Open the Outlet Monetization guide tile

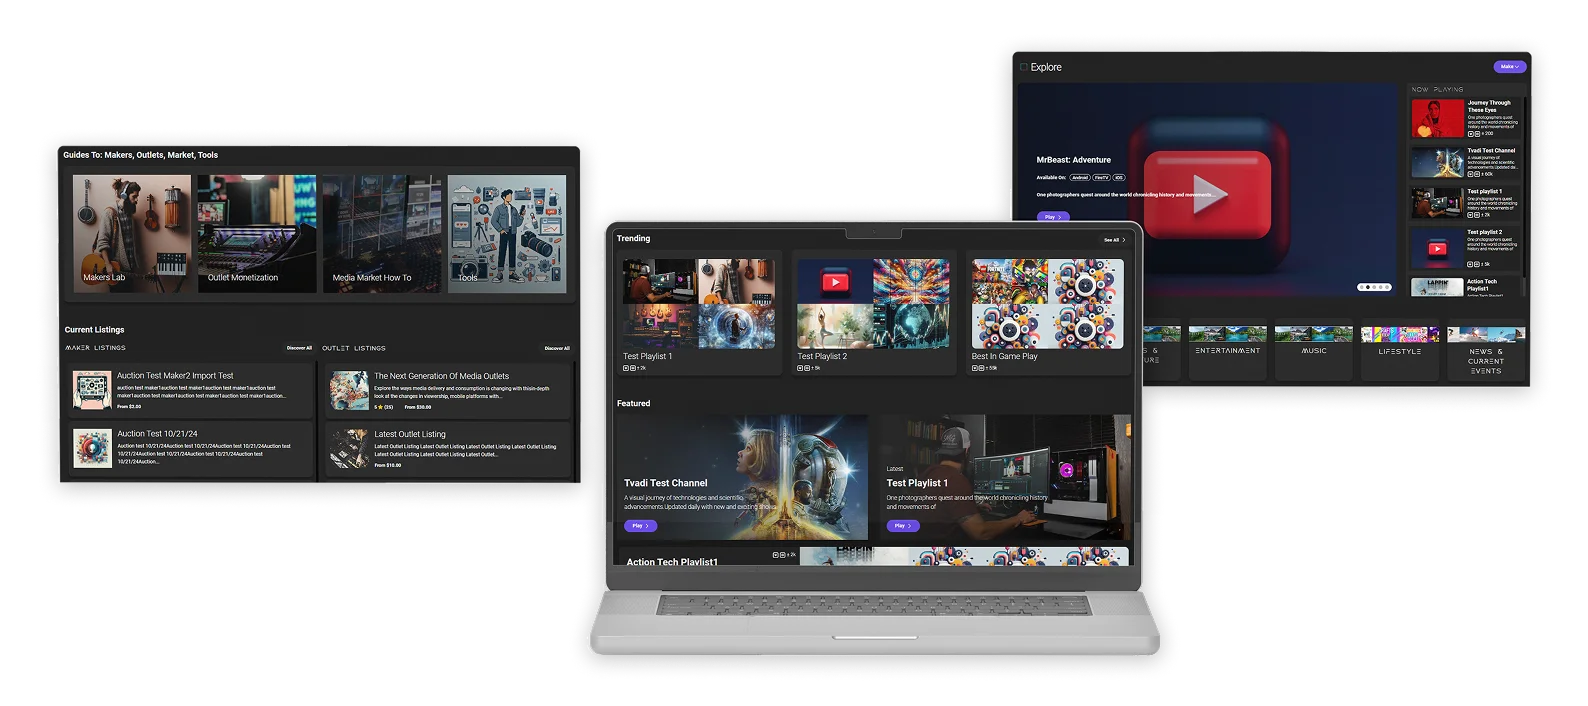256,234
